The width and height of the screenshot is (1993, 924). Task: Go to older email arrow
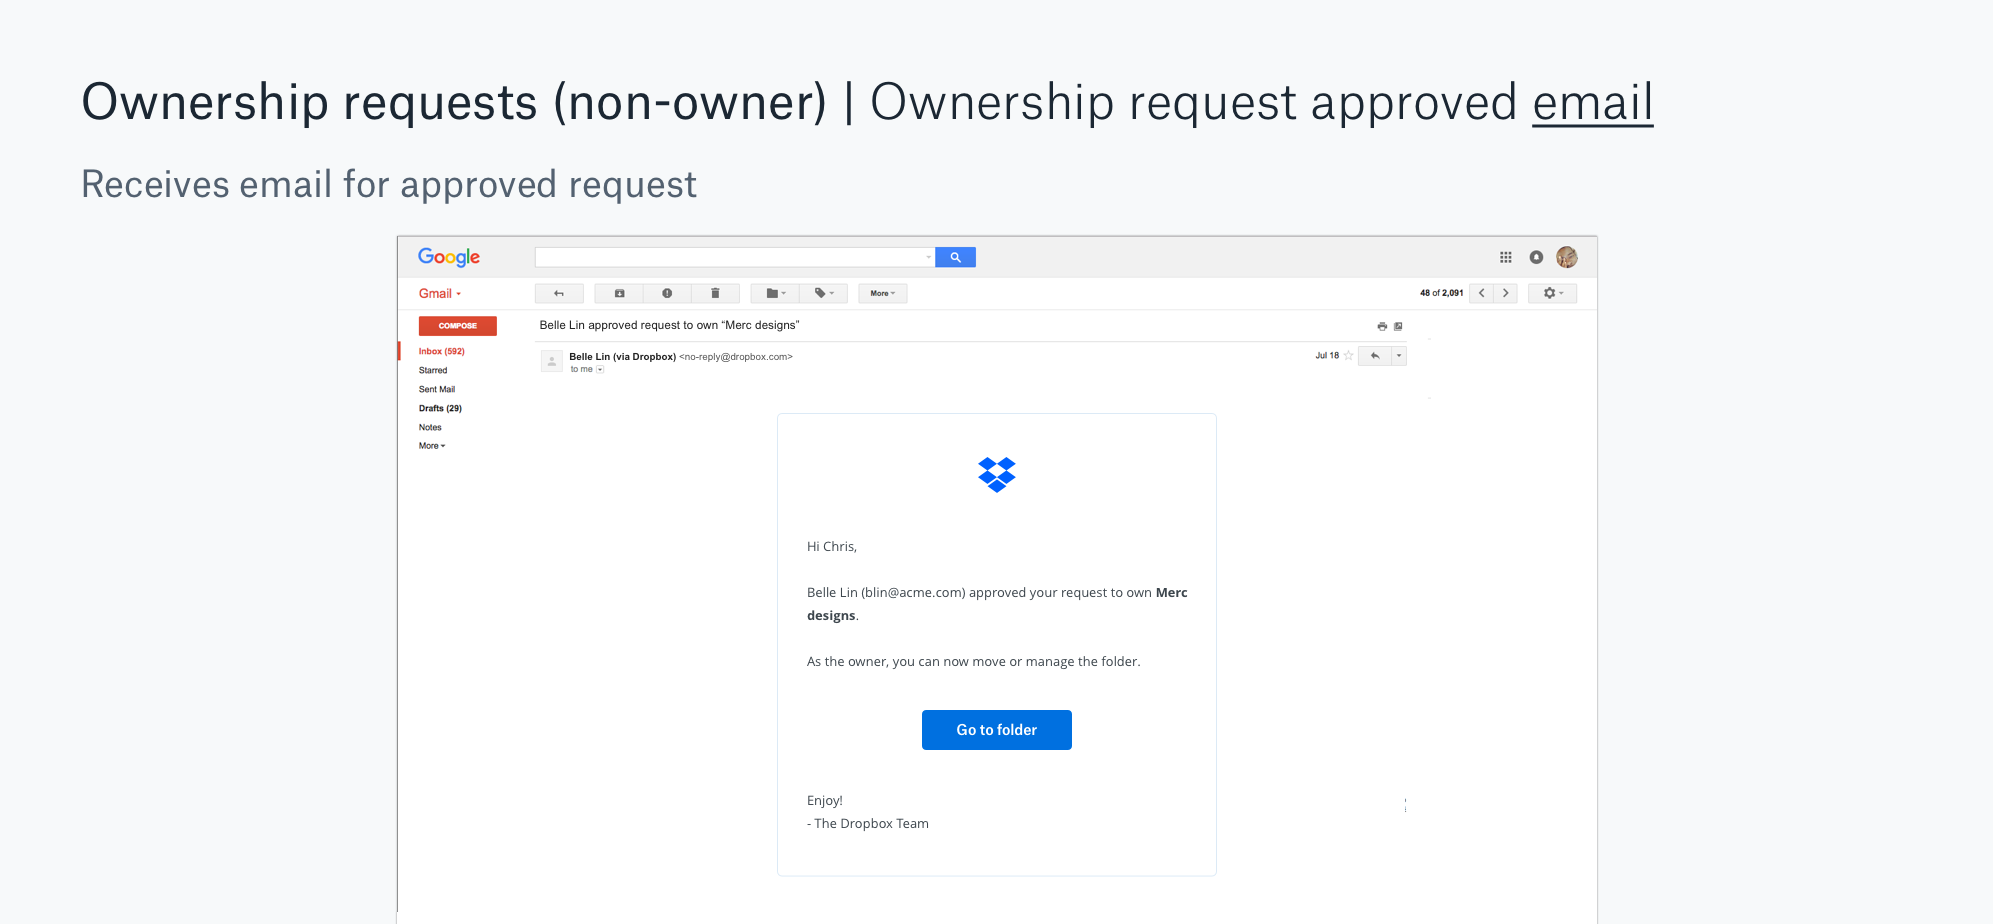[1505, 293]
